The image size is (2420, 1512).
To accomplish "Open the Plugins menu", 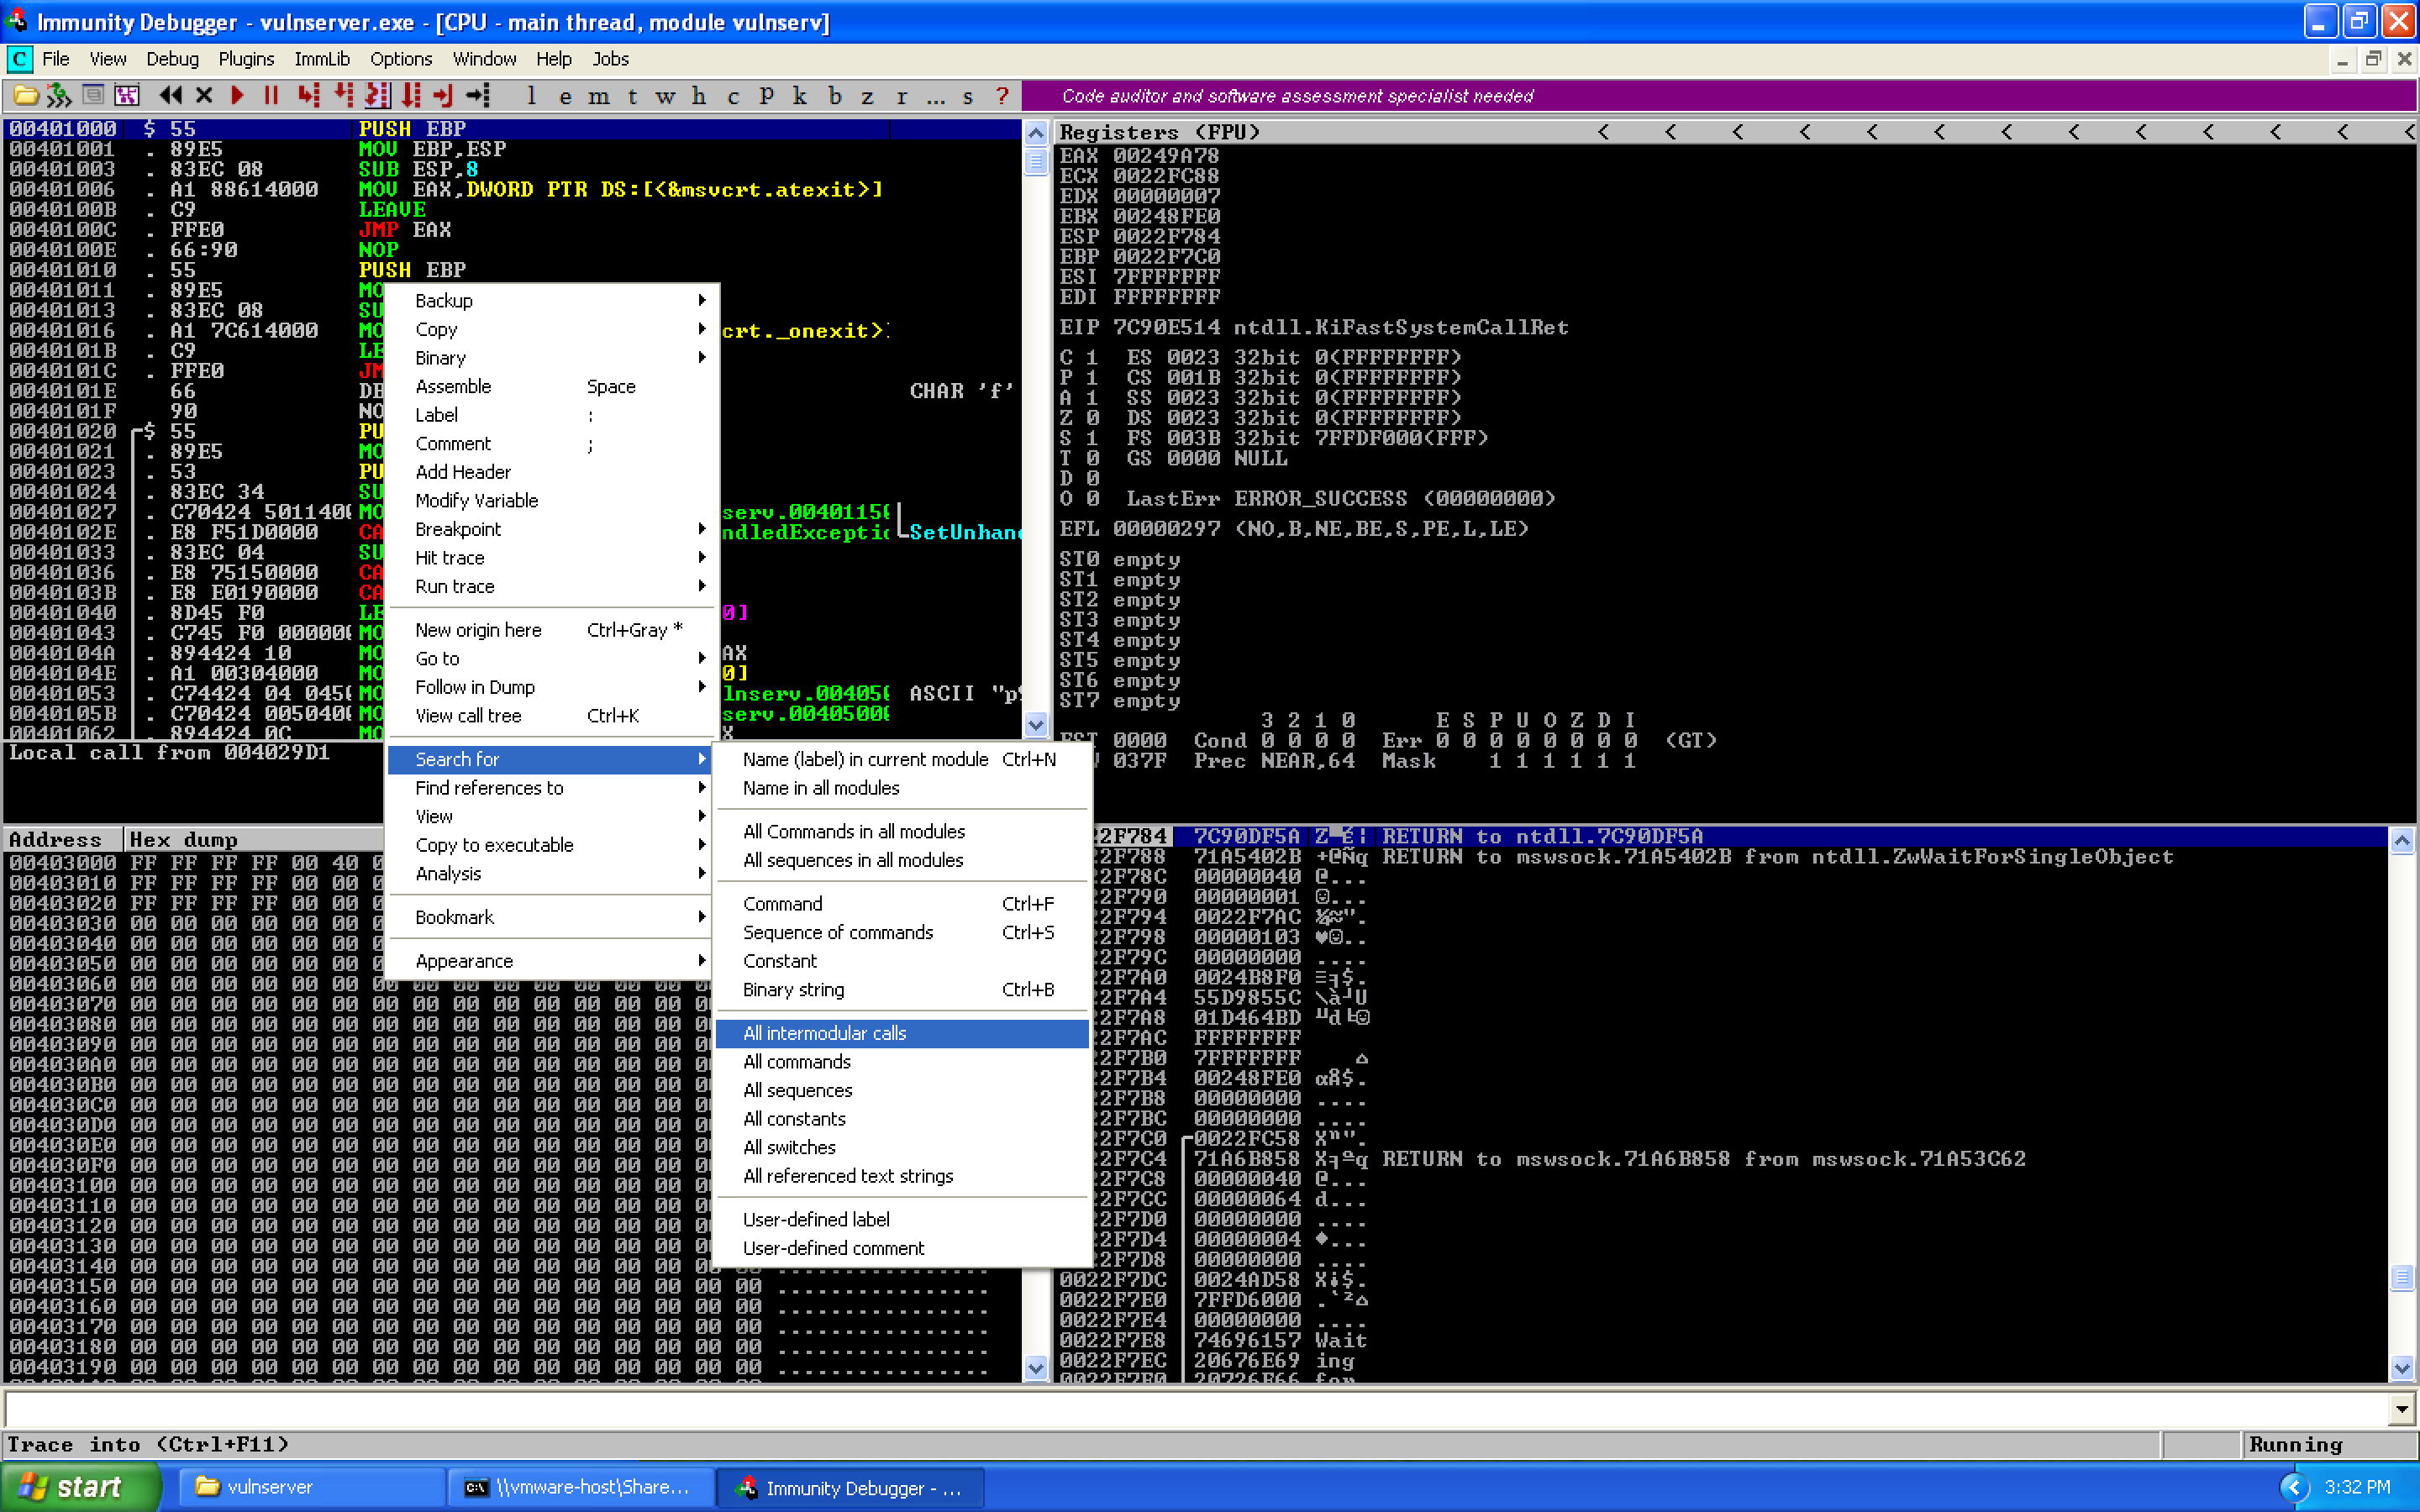I will [245, 59].
